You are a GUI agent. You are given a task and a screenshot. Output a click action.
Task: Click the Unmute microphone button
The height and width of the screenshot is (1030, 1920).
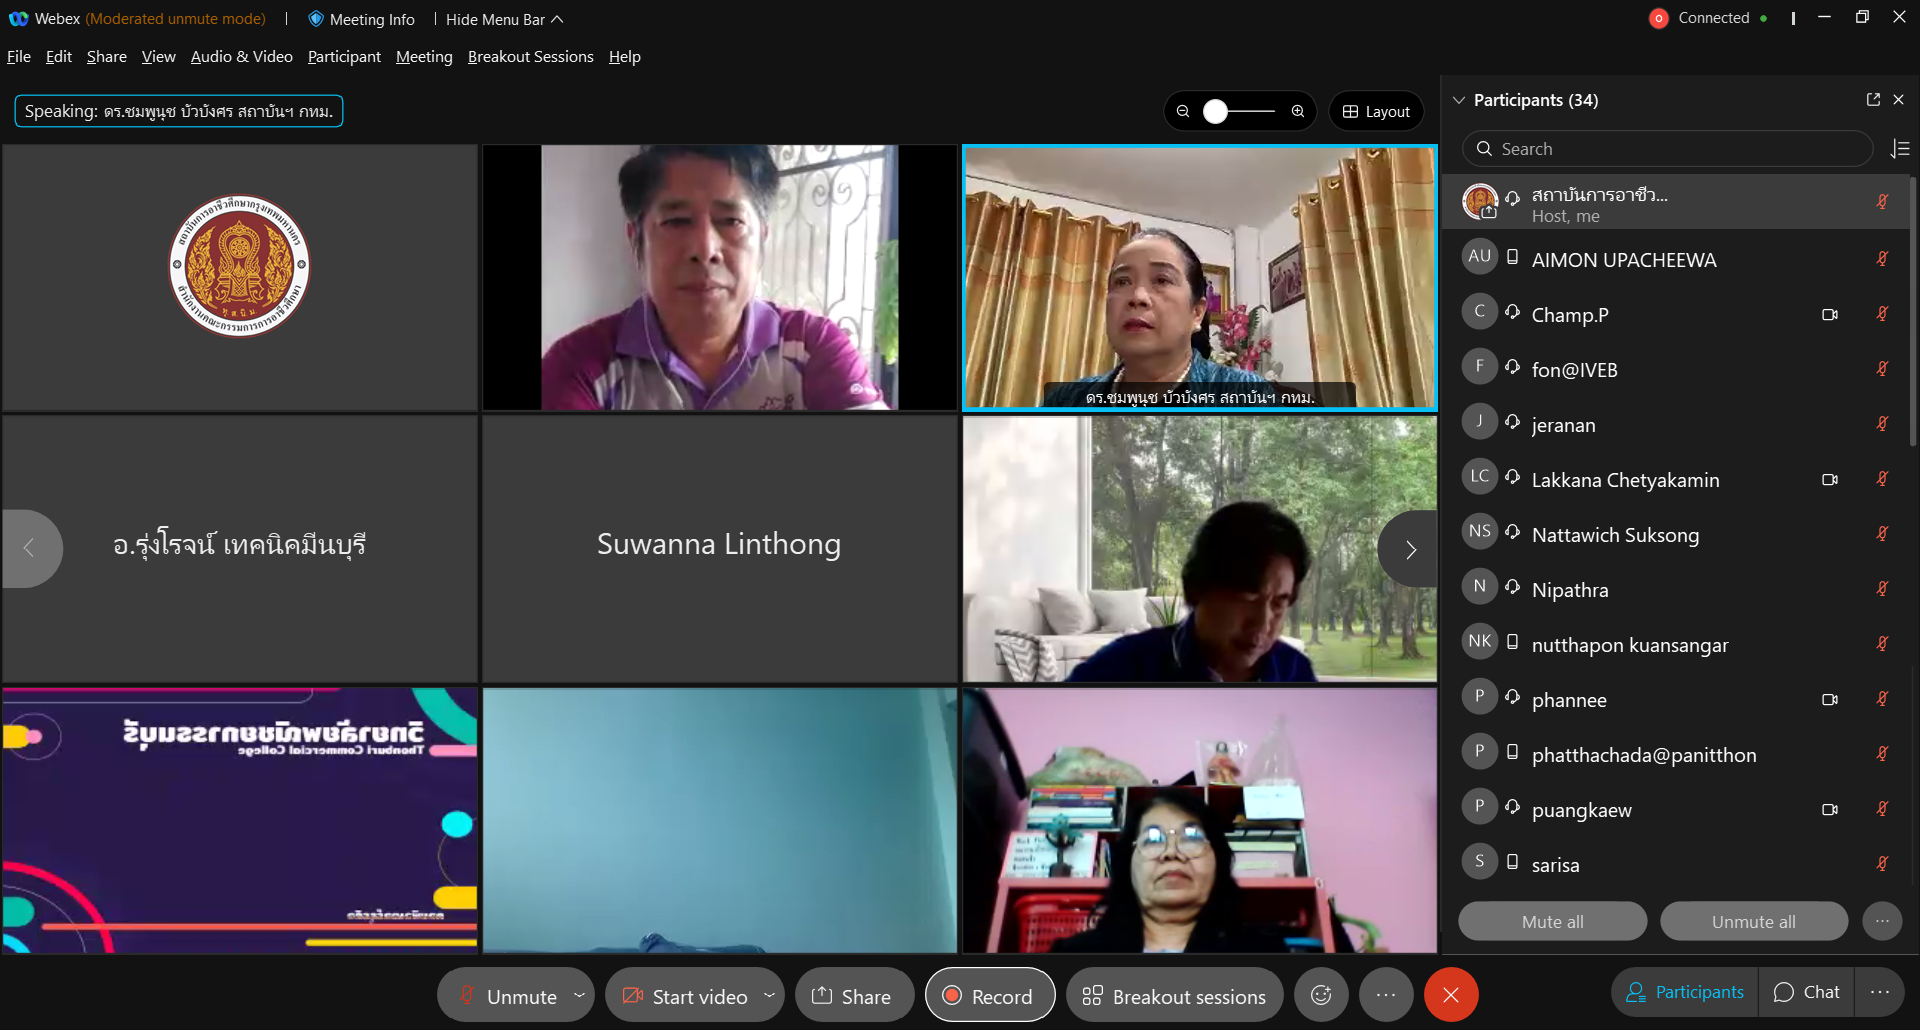coord(506,996)
